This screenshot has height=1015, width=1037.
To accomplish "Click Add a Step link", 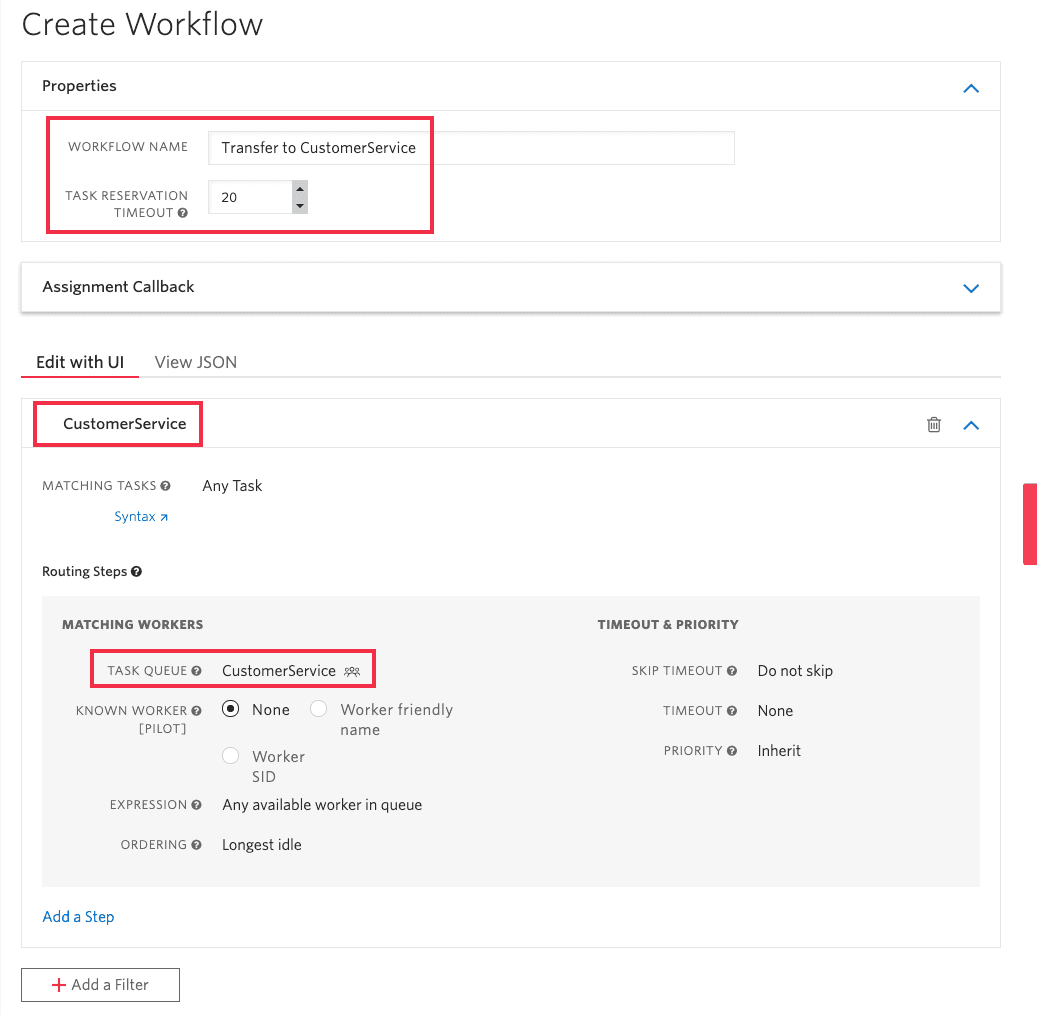I will [78, 916].
